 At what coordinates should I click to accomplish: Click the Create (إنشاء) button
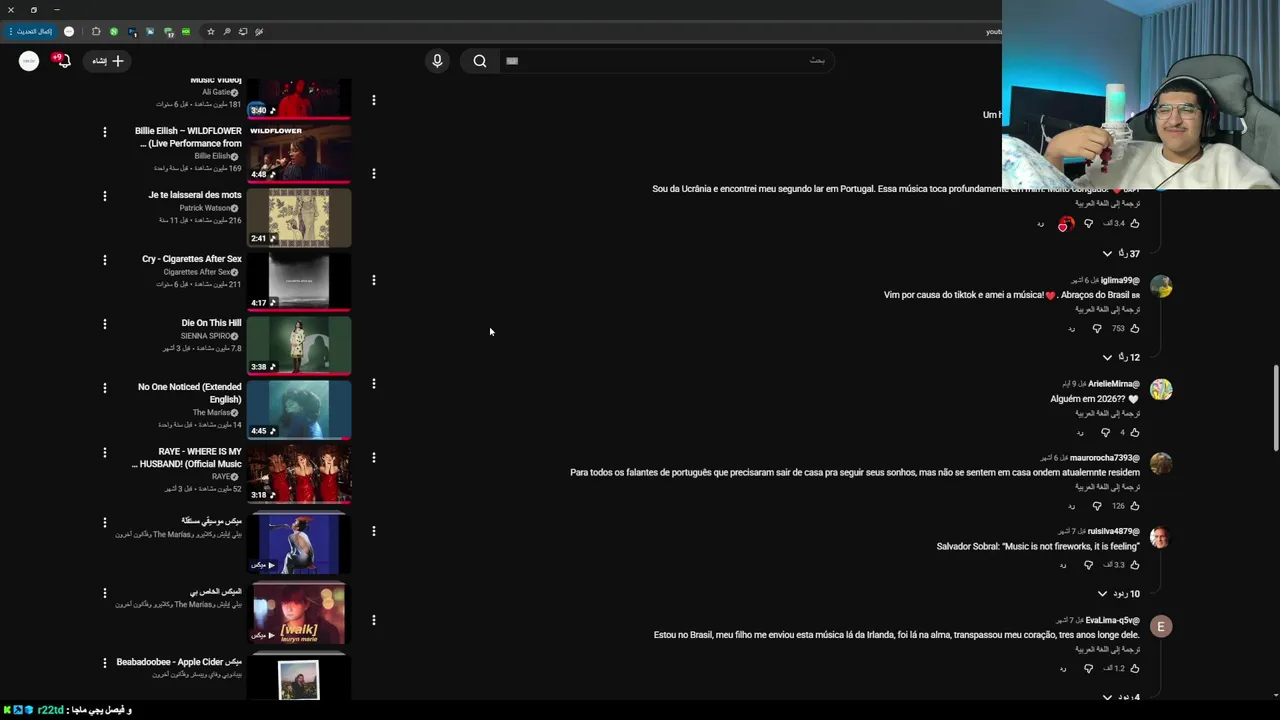[107, 61]
